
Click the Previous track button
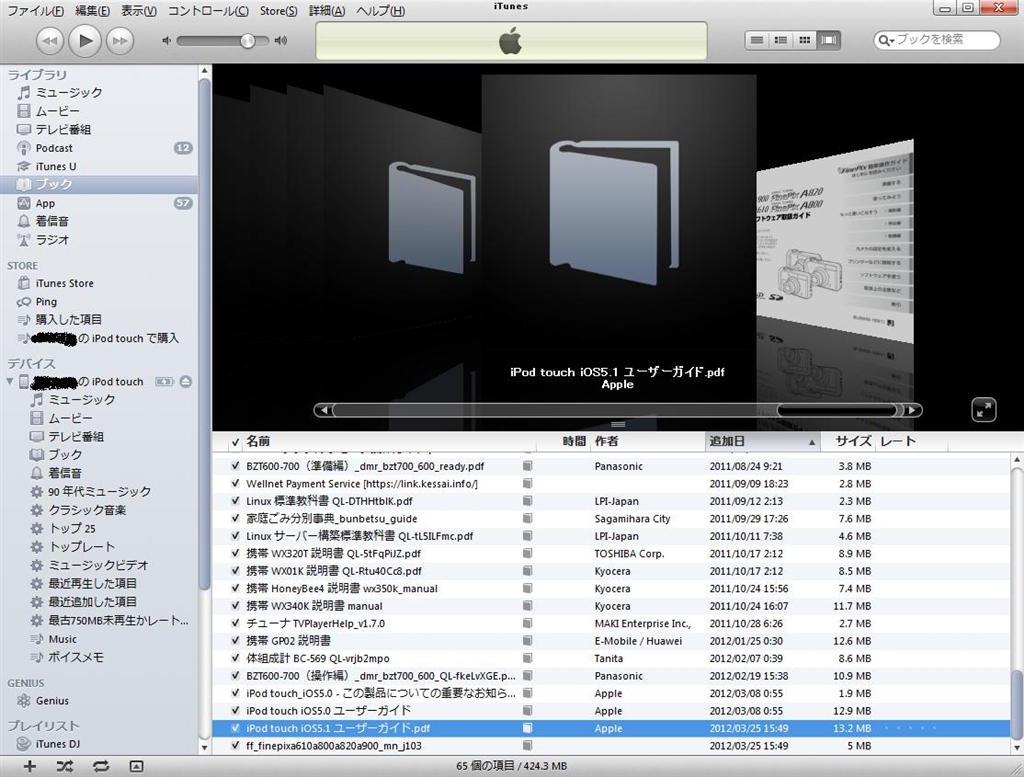pos(51,40)
